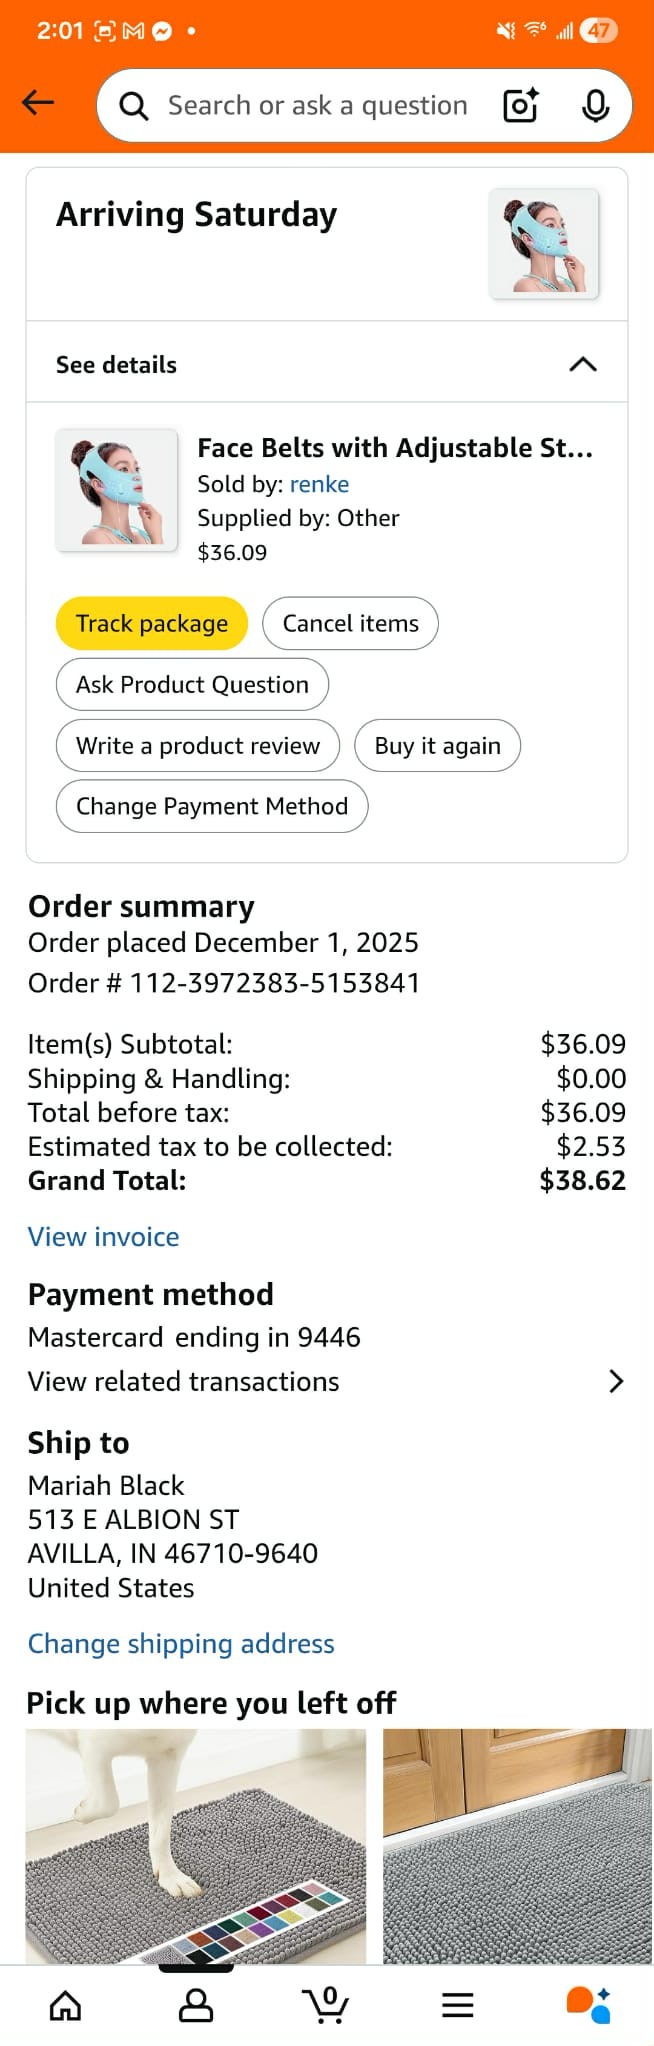Focus the search input field
Screen dimensions: 654x2046
click(x=317, y=105)
